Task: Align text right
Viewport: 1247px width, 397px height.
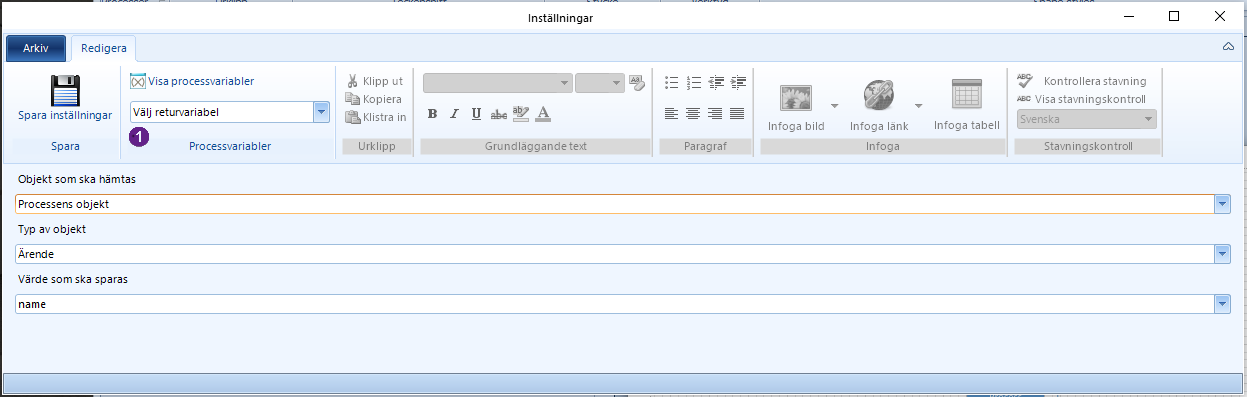Action: coord(715,114)
